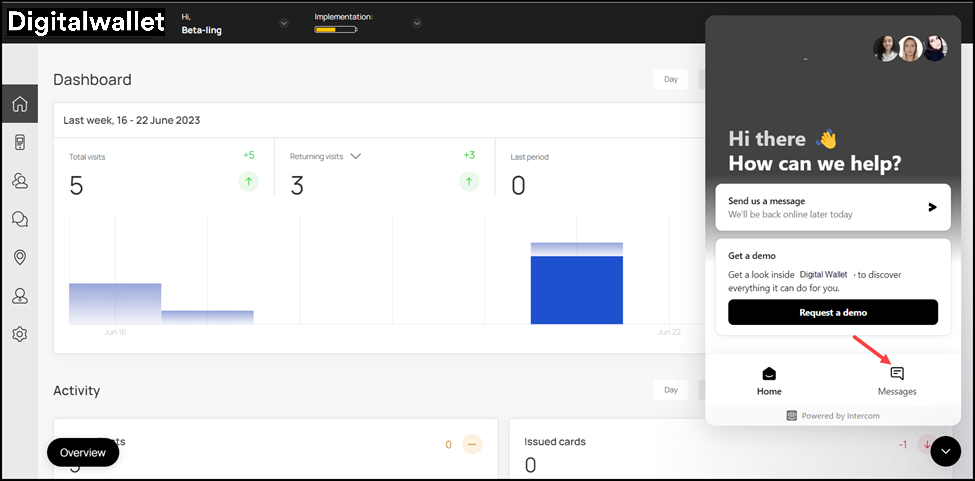Click the send arrow on Send us a message
Screen dimensions: 975x481
932,207
